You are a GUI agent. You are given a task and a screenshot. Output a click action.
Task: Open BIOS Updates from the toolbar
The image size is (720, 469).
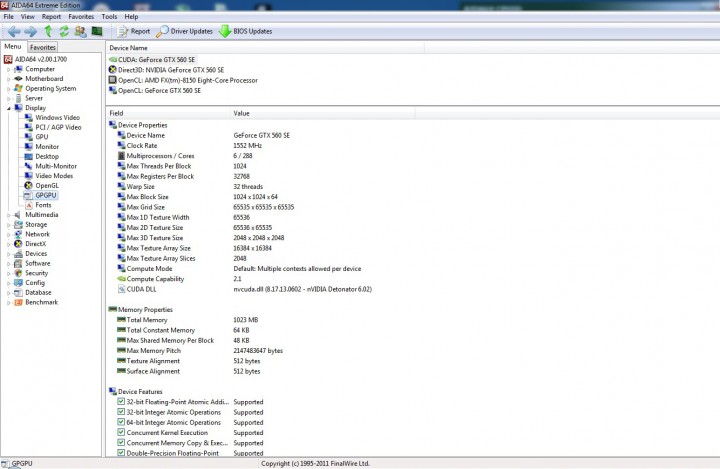pos(245,31)
